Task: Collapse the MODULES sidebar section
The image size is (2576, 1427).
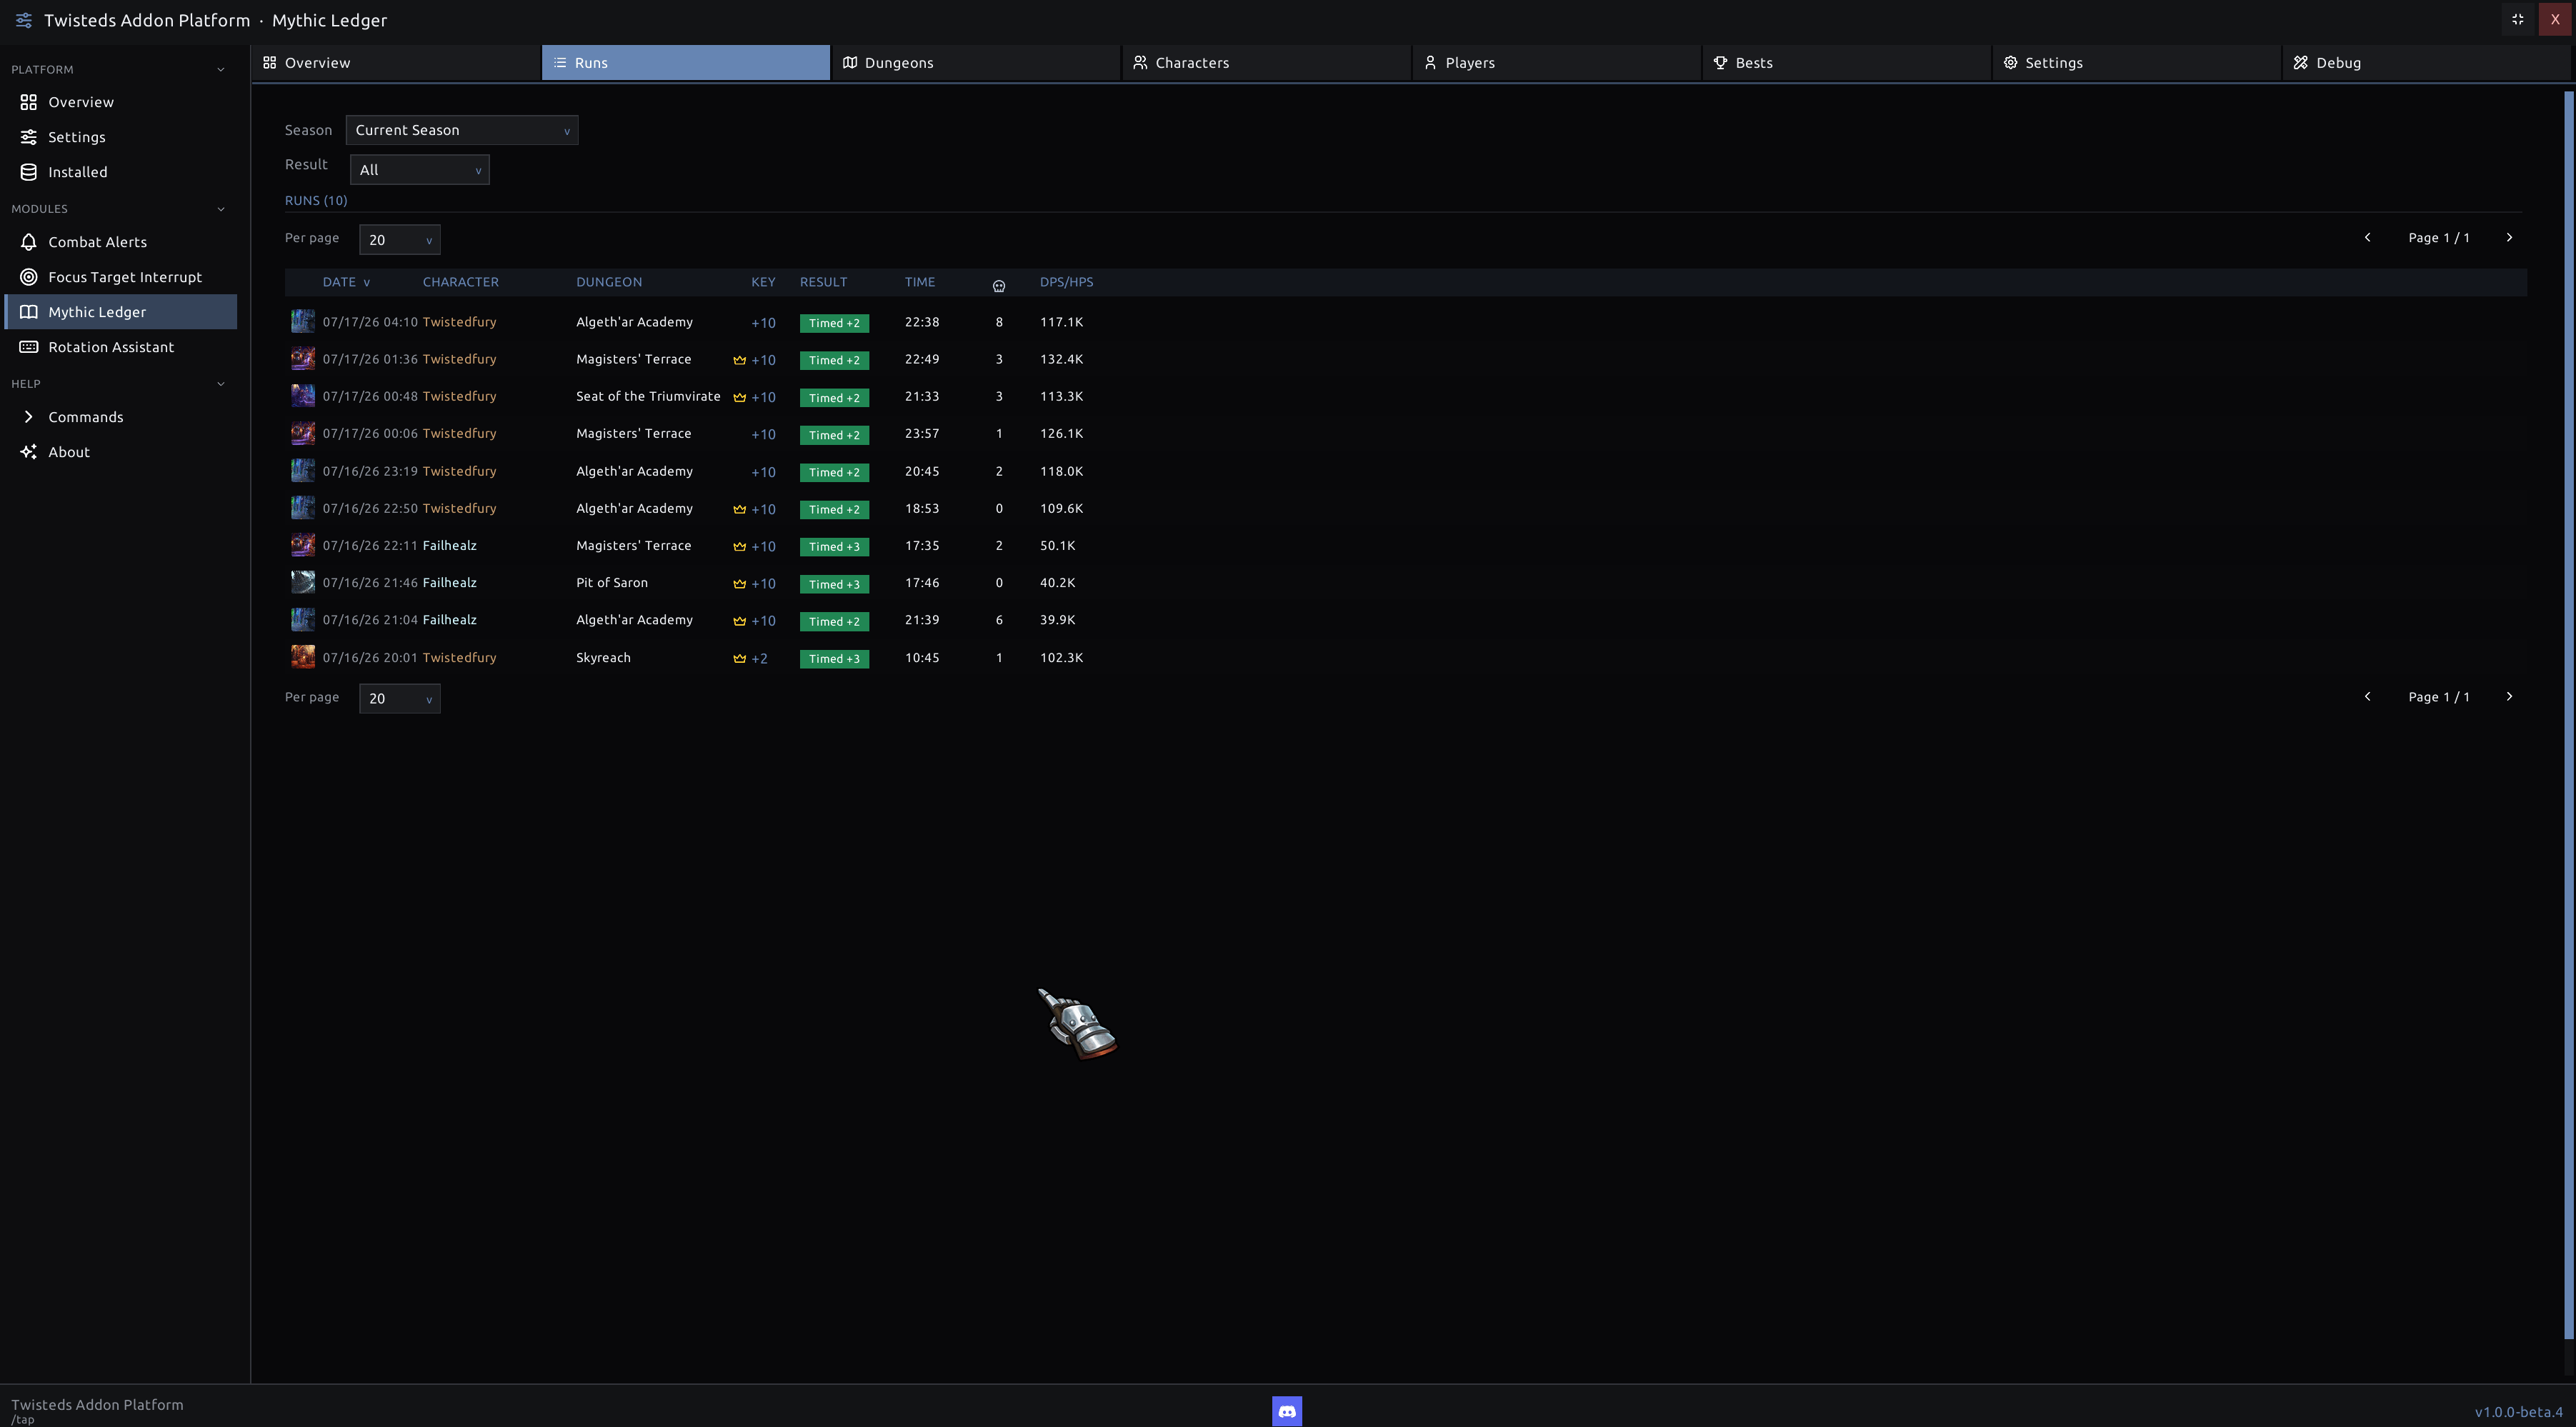Action: (x=221, y=209)
